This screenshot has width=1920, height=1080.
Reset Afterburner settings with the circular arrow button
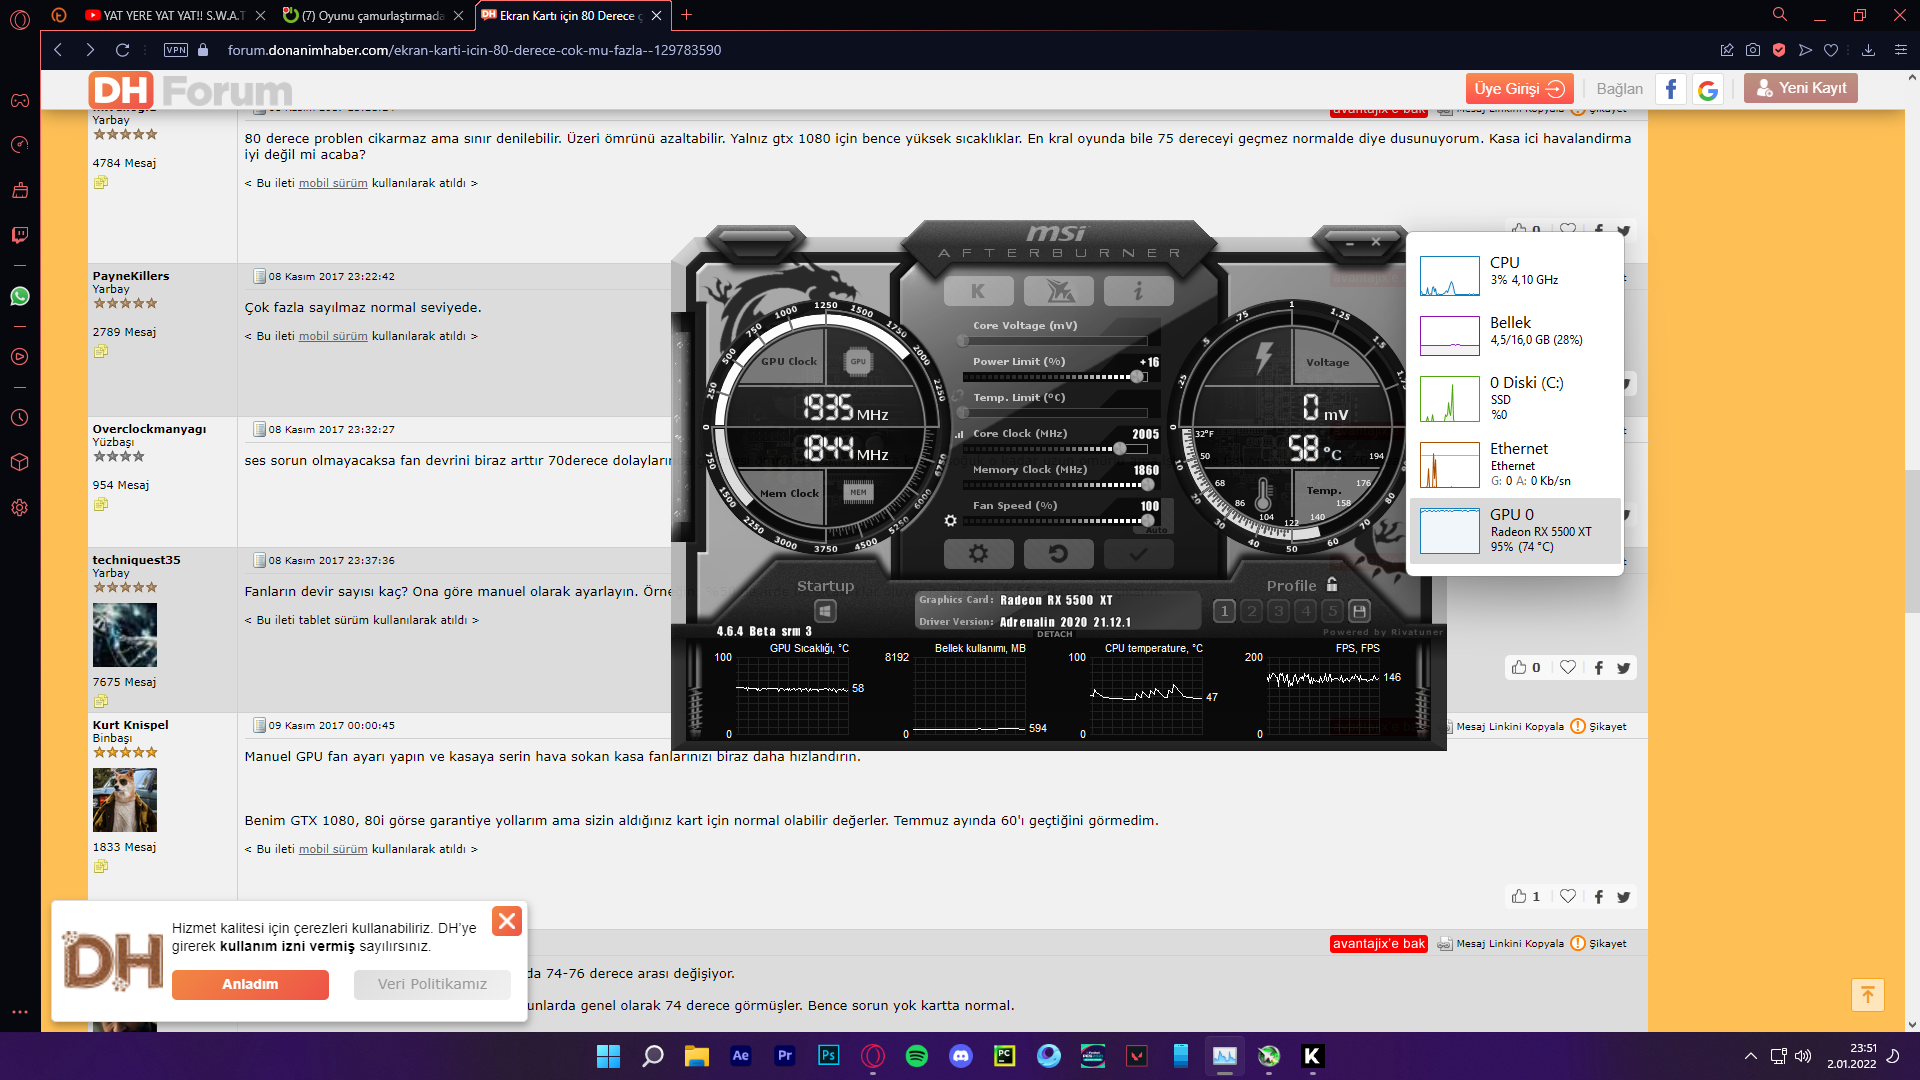(x=1059, y=553)
